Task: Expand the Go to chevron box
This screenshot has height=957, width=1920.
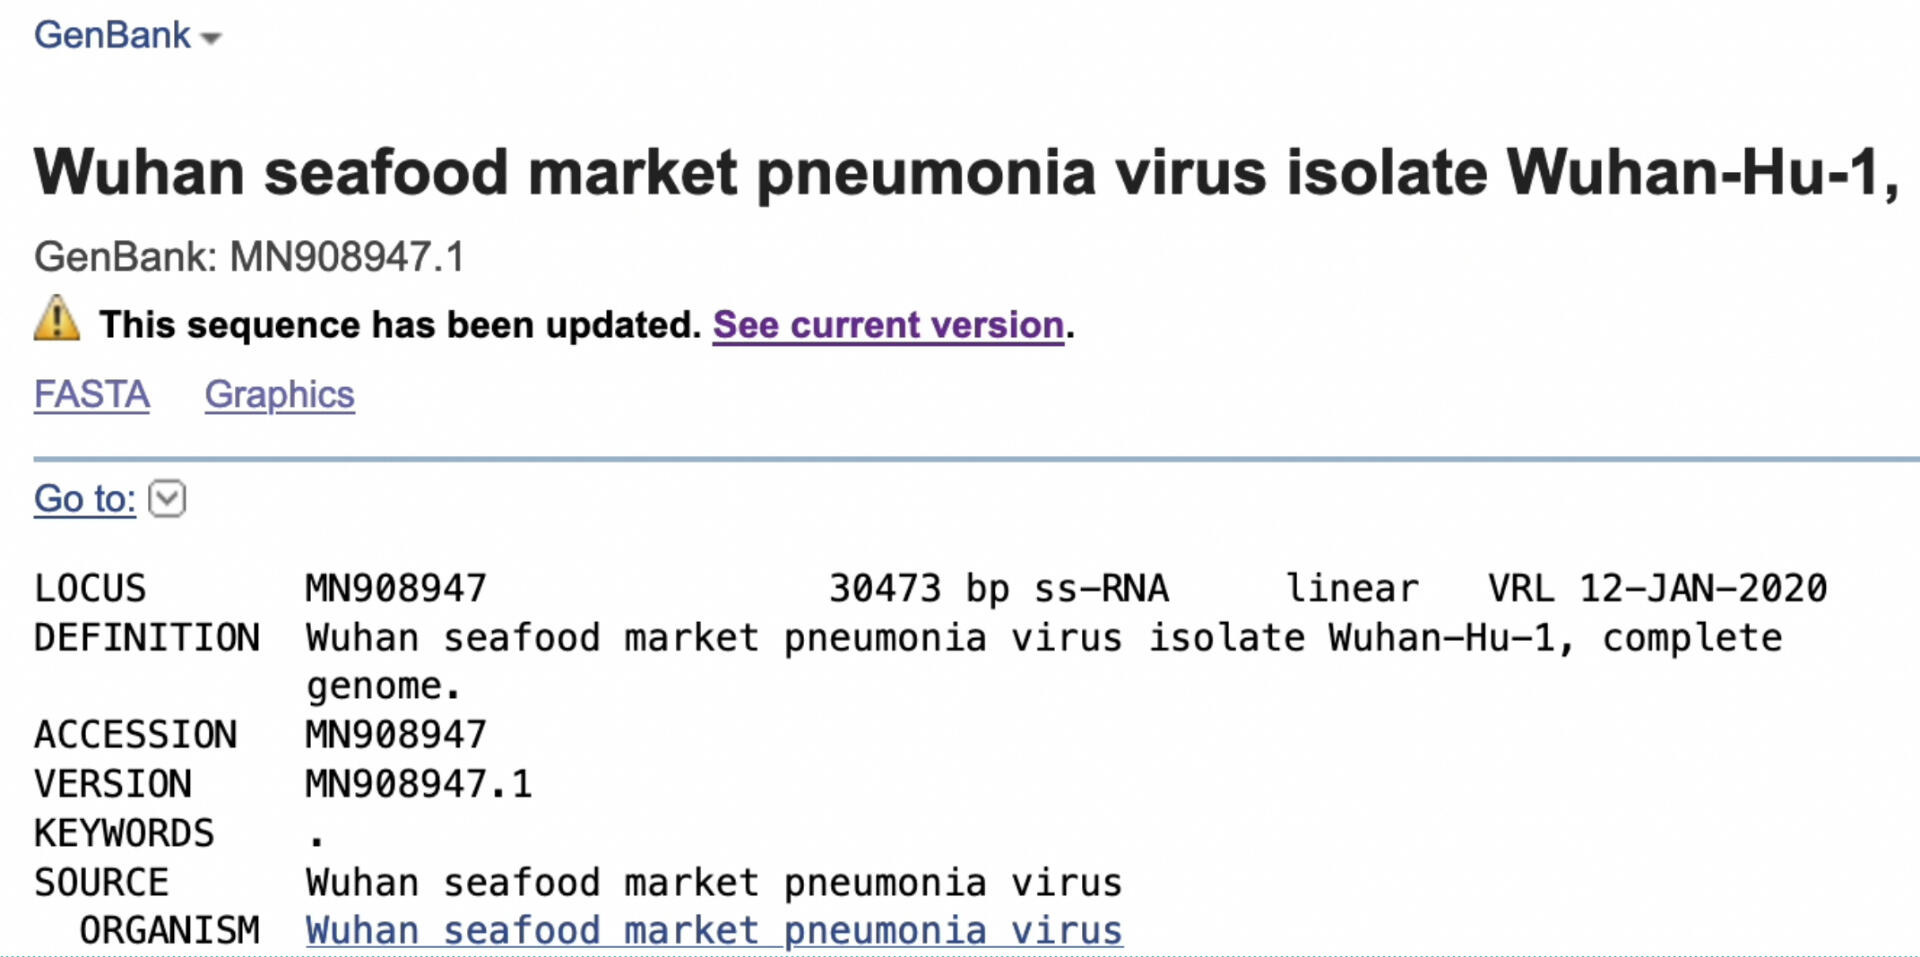Action: [x=167, y=498]
